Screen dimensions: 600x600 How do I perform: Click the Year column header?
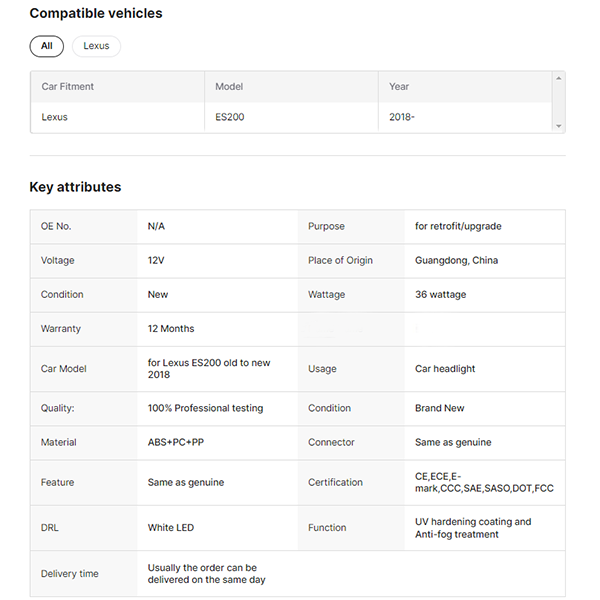tap(399, 87)
